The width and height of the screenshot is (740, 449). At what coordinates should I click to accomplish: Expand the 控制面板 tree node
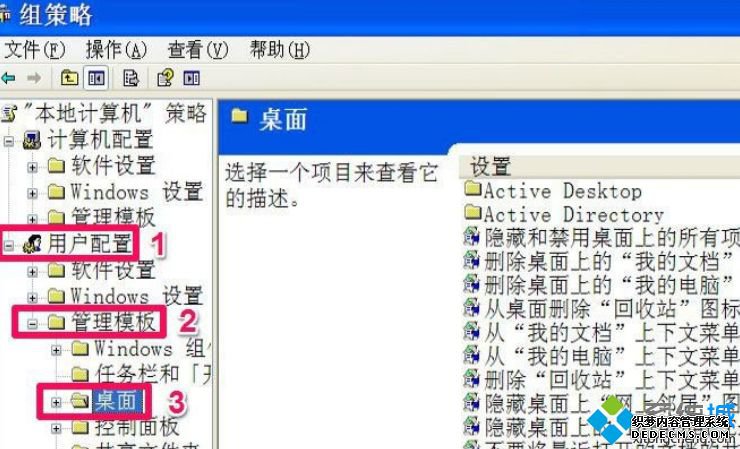(x=56, y=429)
